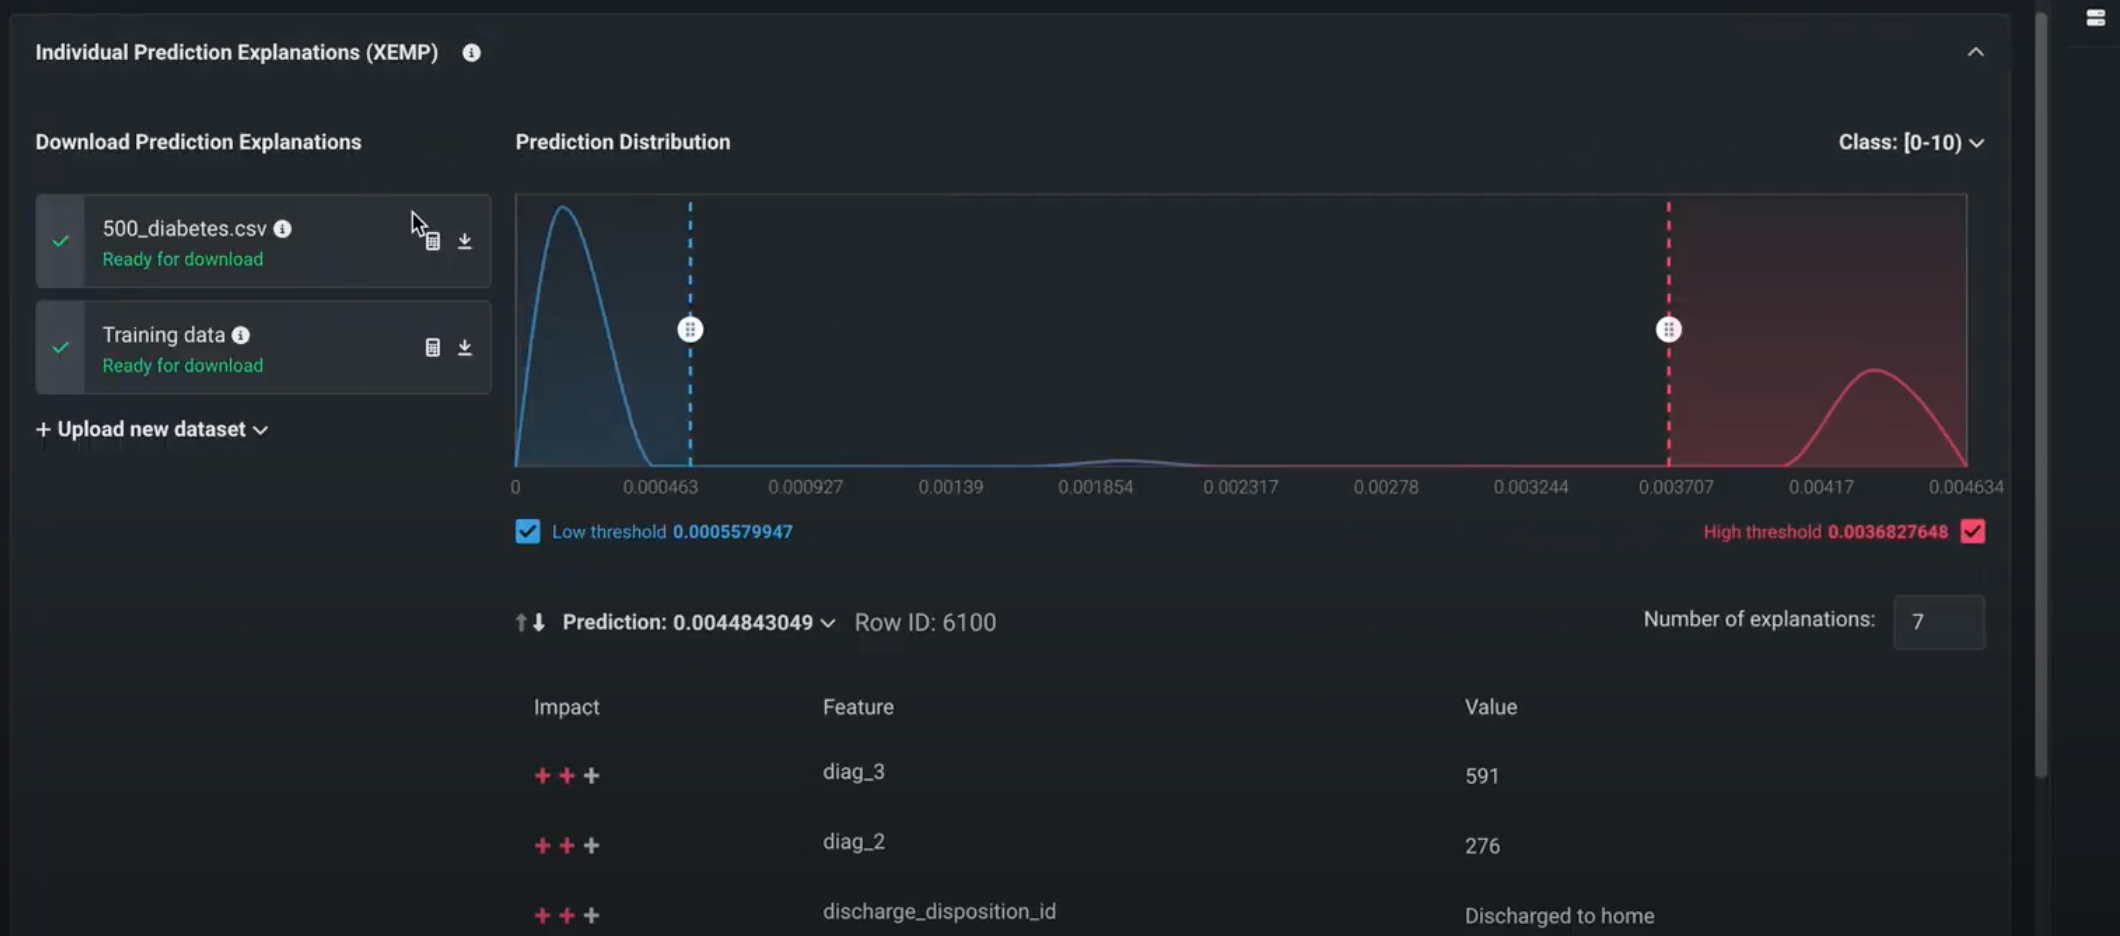Click the Number of explanations input field
This screenshot has width=2120, height=936.
[1938, 622]
